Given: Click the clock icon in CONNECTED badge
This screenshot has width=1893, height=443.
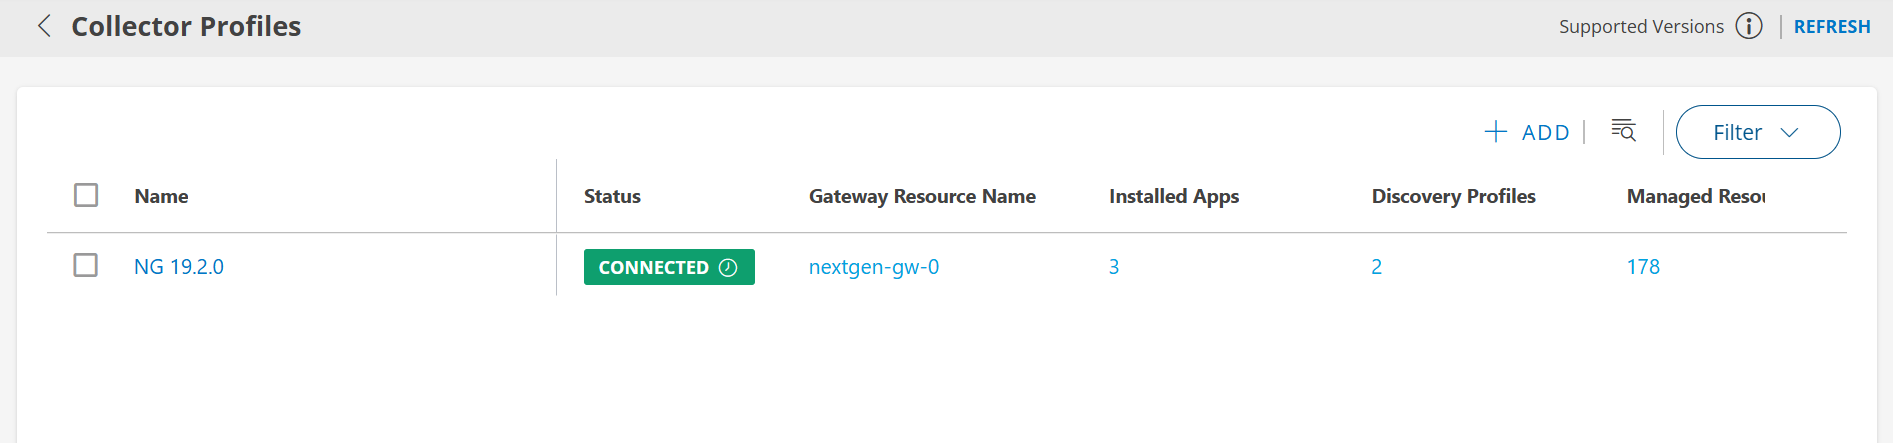Looking at the screenshot, I should point(728,267).
